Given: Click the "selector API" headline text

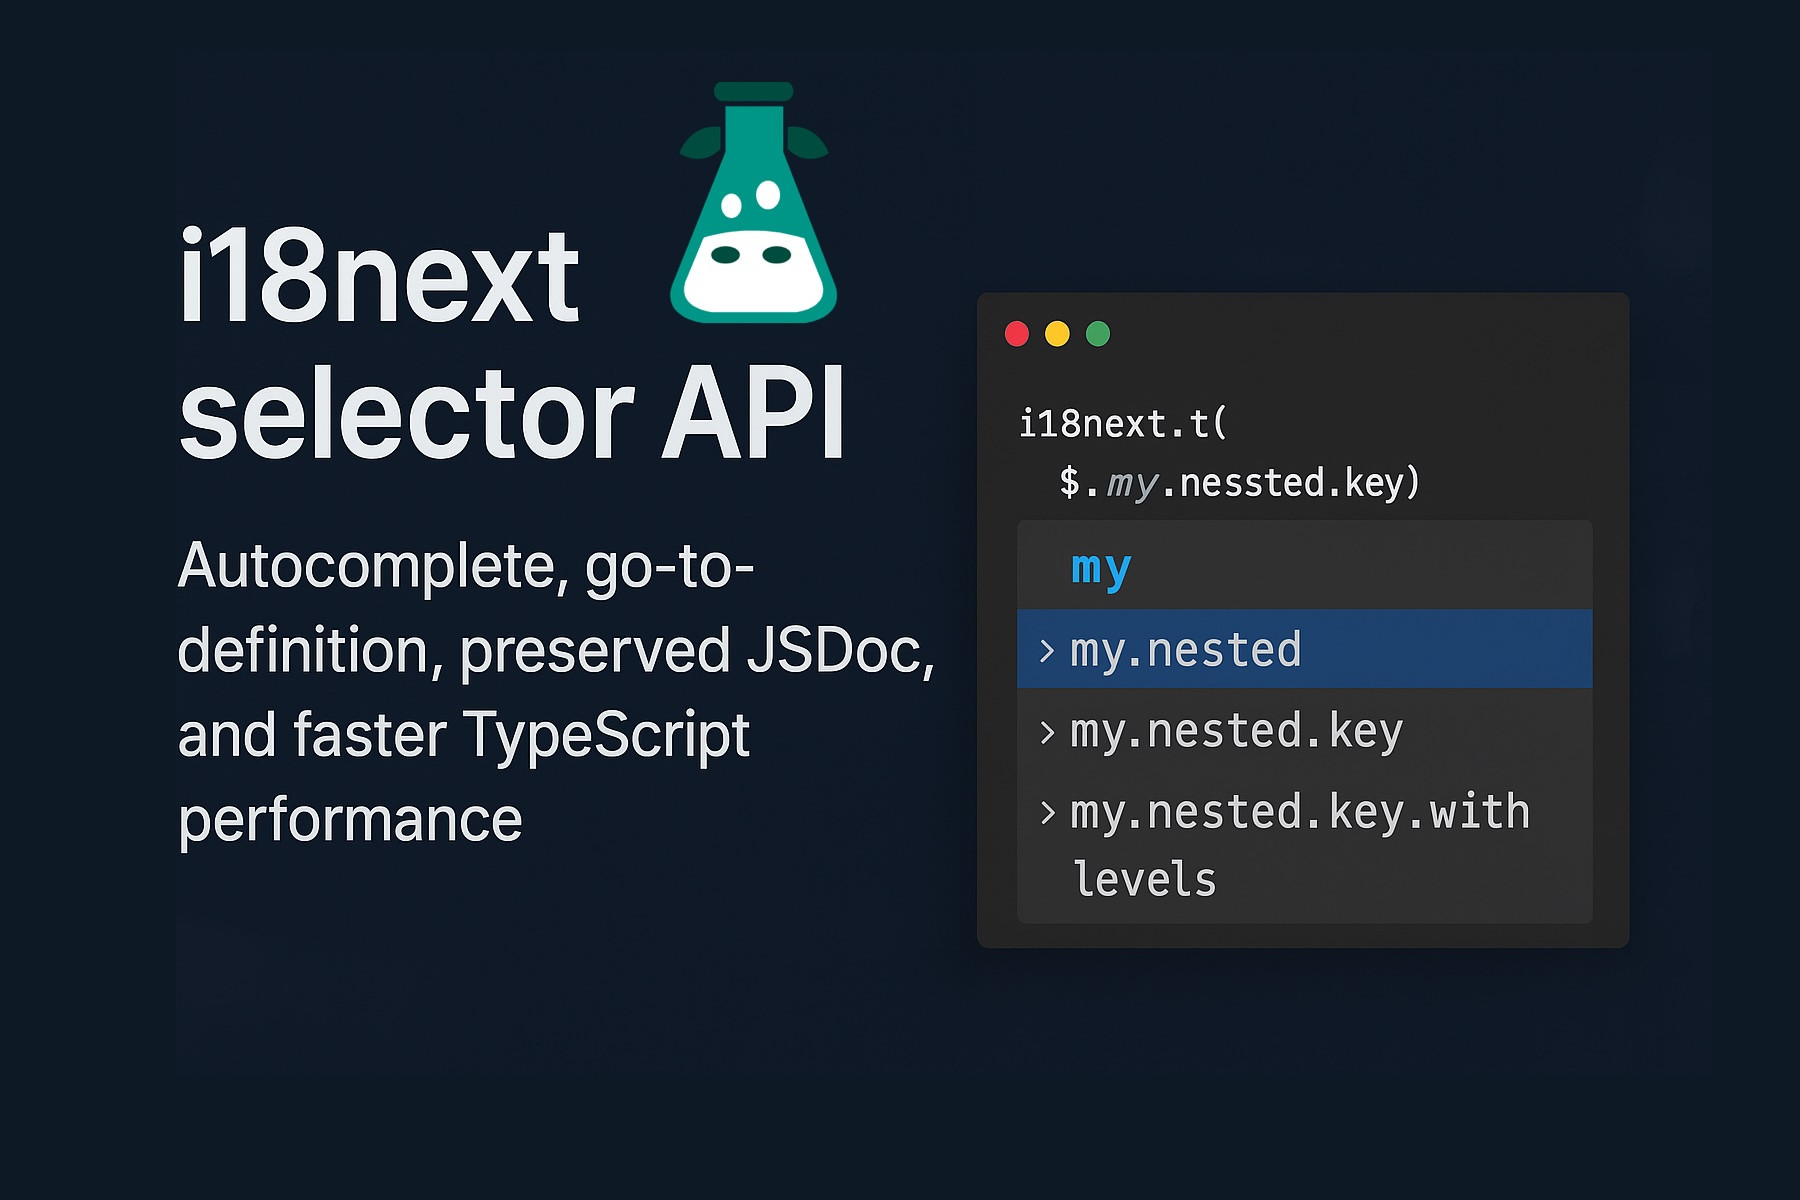Looking at the screenshot, I should tap(512, 413).
